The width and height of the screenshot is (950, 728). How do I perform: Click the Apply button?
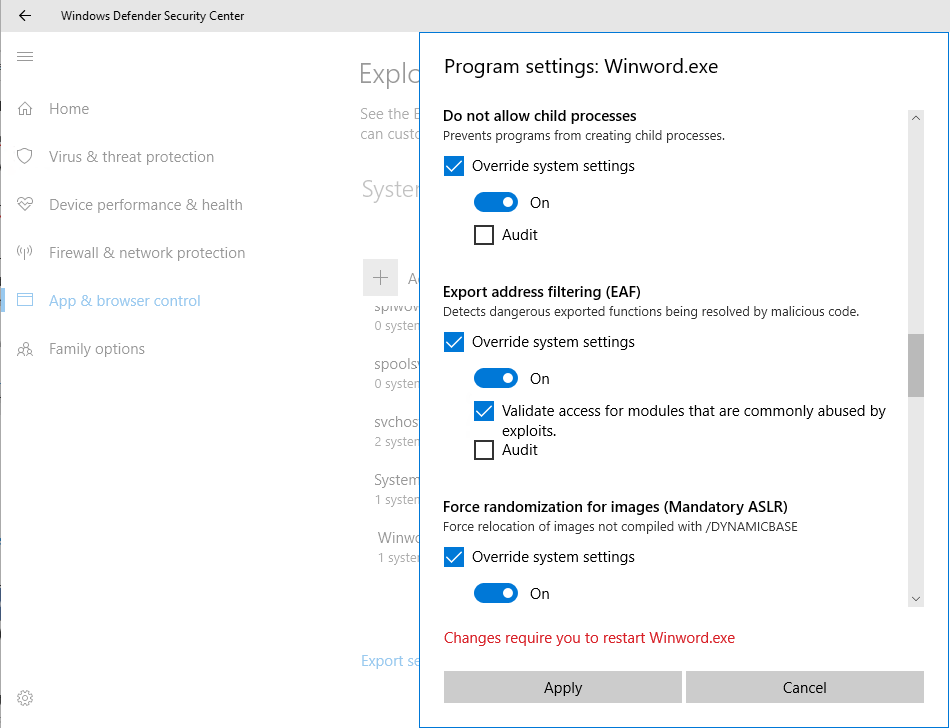coord(563,688)
